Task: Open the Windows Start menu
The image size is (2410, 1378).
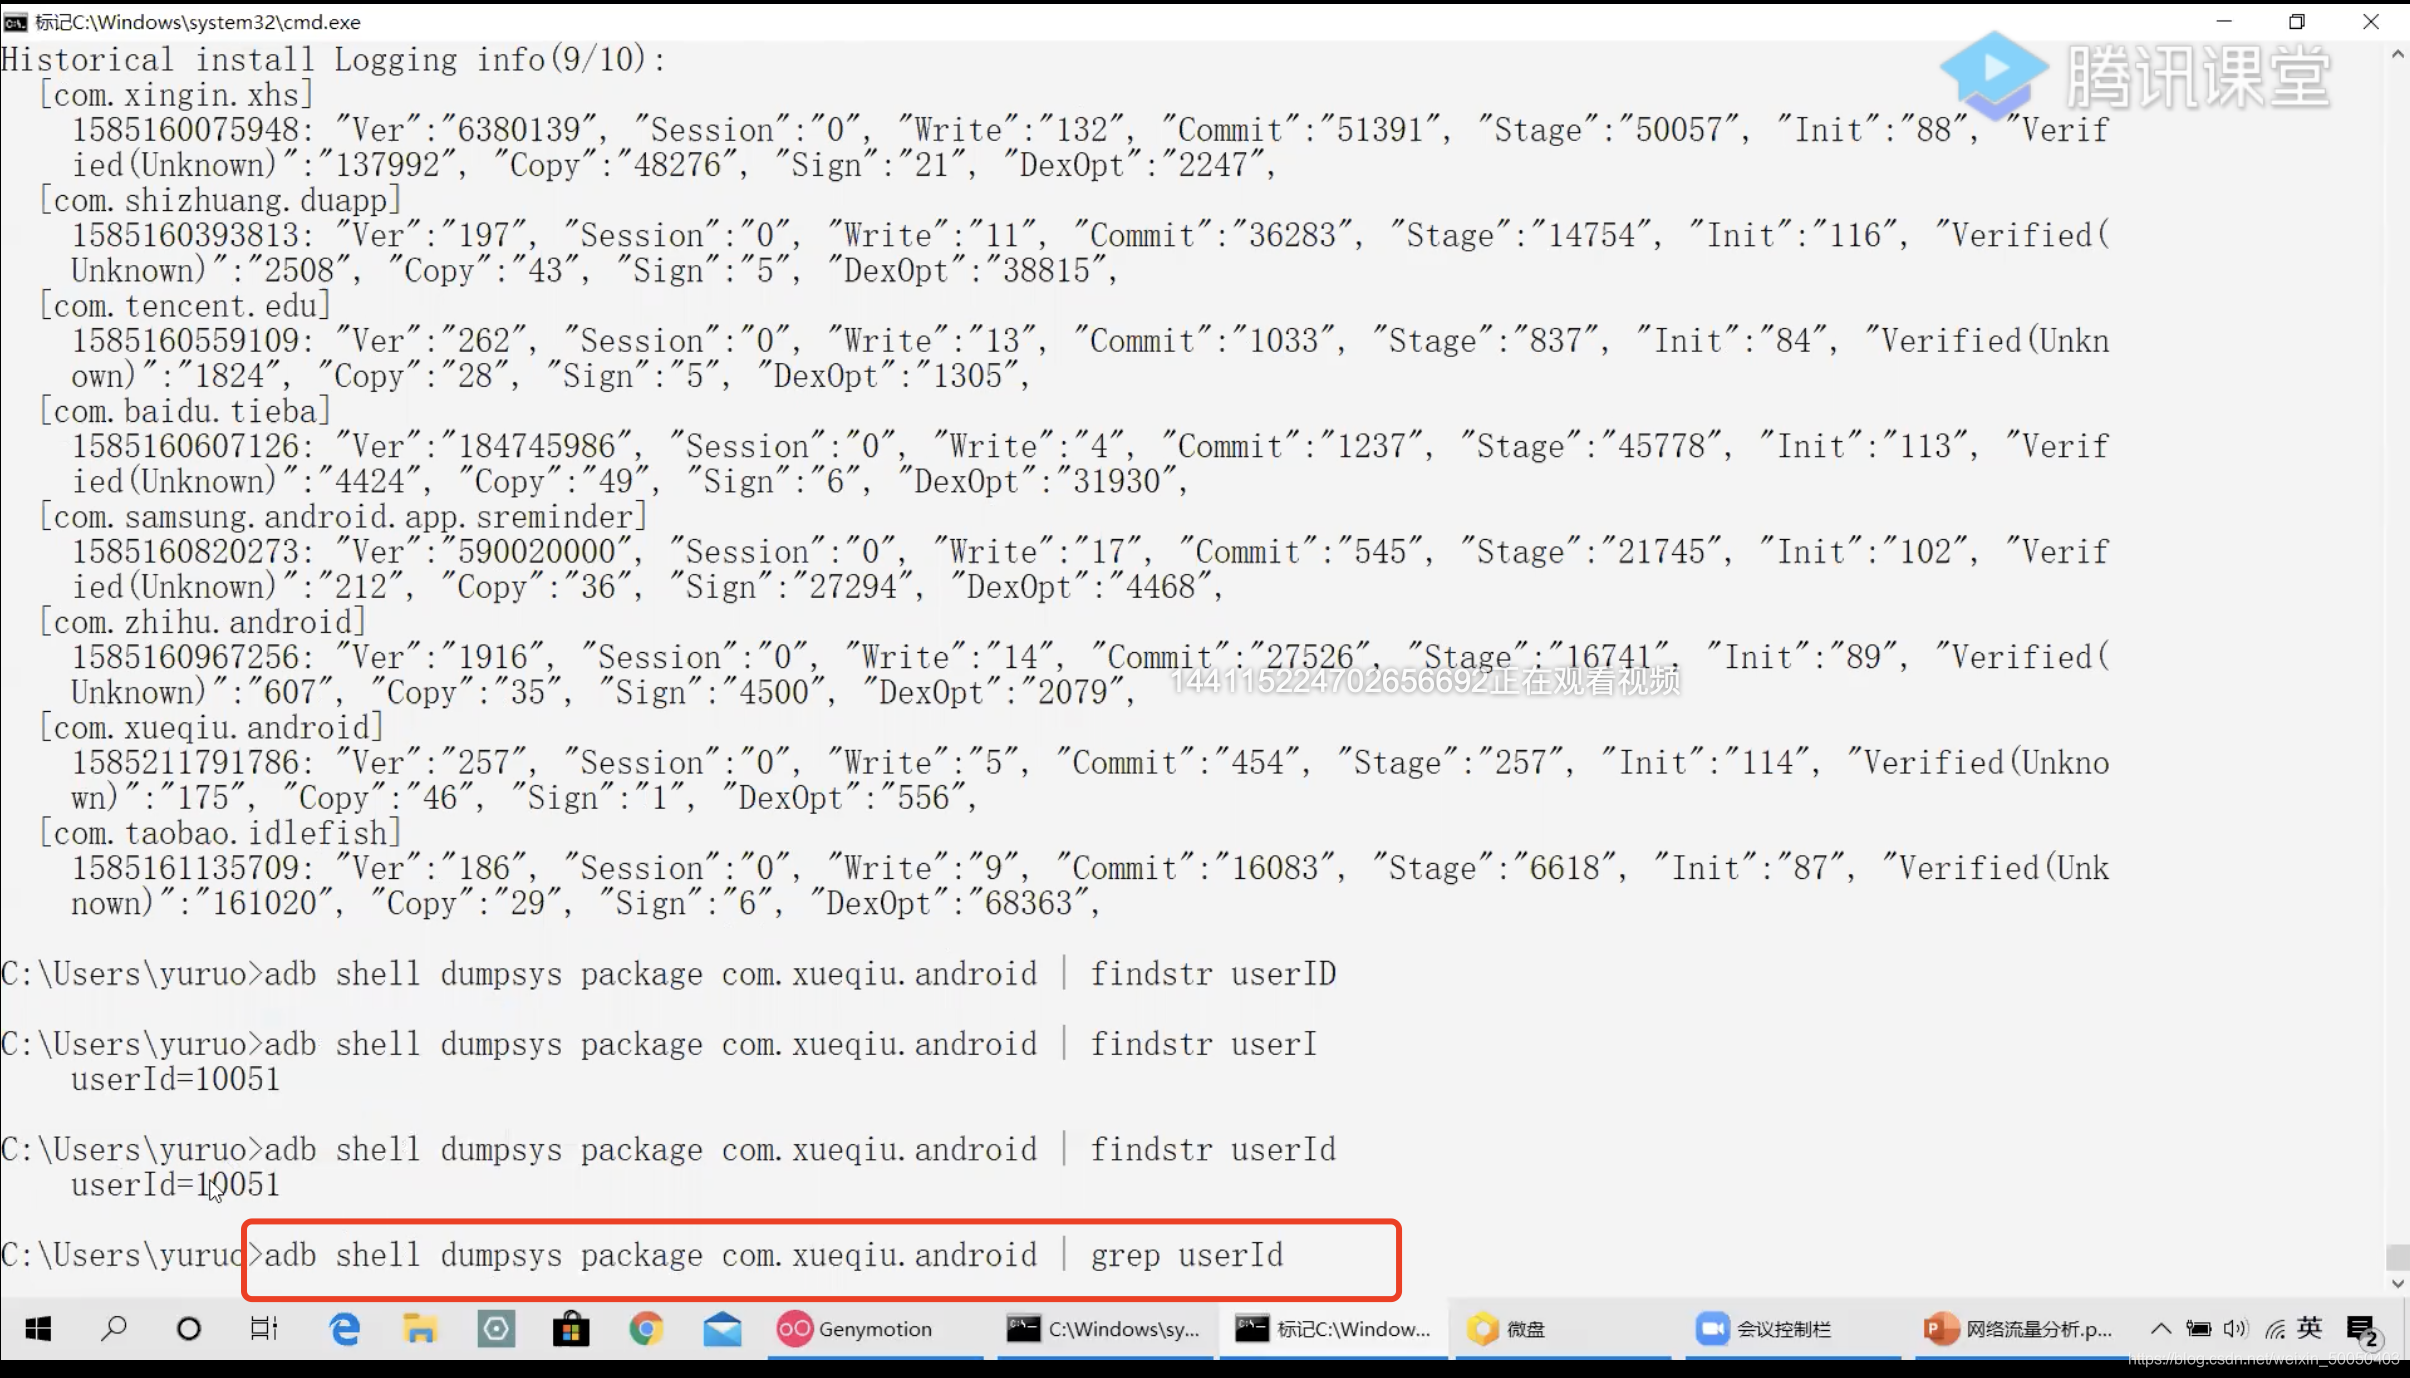Action: (x=38, y=1329)
